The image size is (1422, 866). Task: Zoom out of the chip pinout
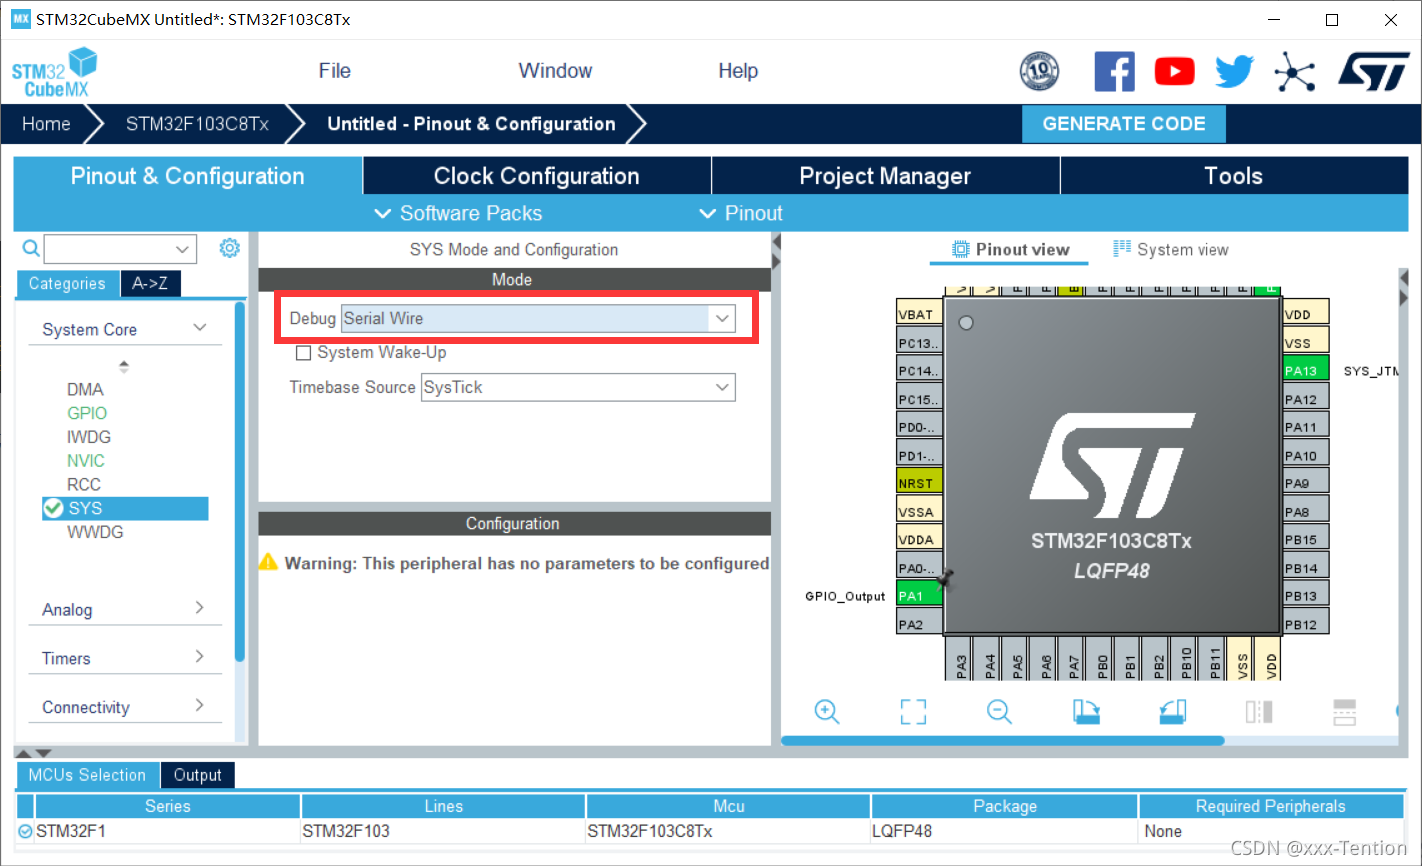tap(999, 711)
